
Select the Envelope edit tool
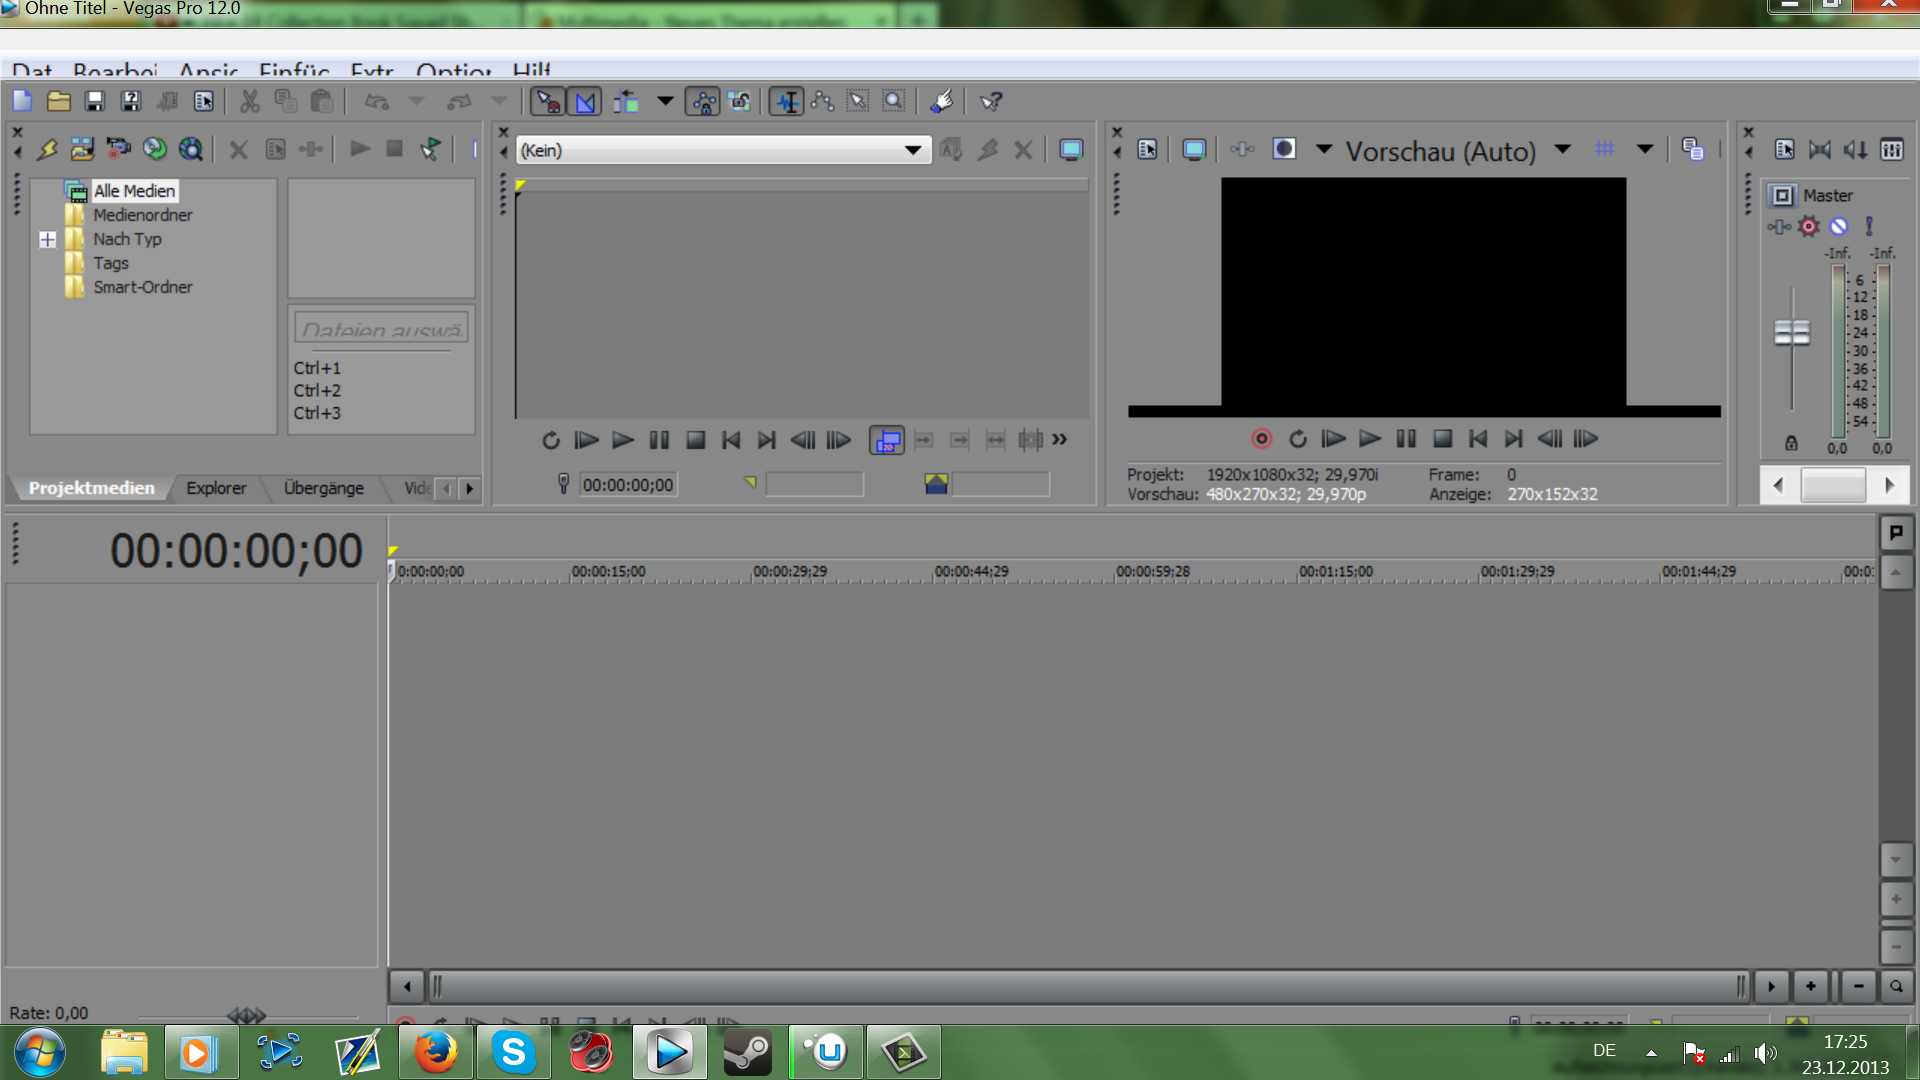click(822, 101)
